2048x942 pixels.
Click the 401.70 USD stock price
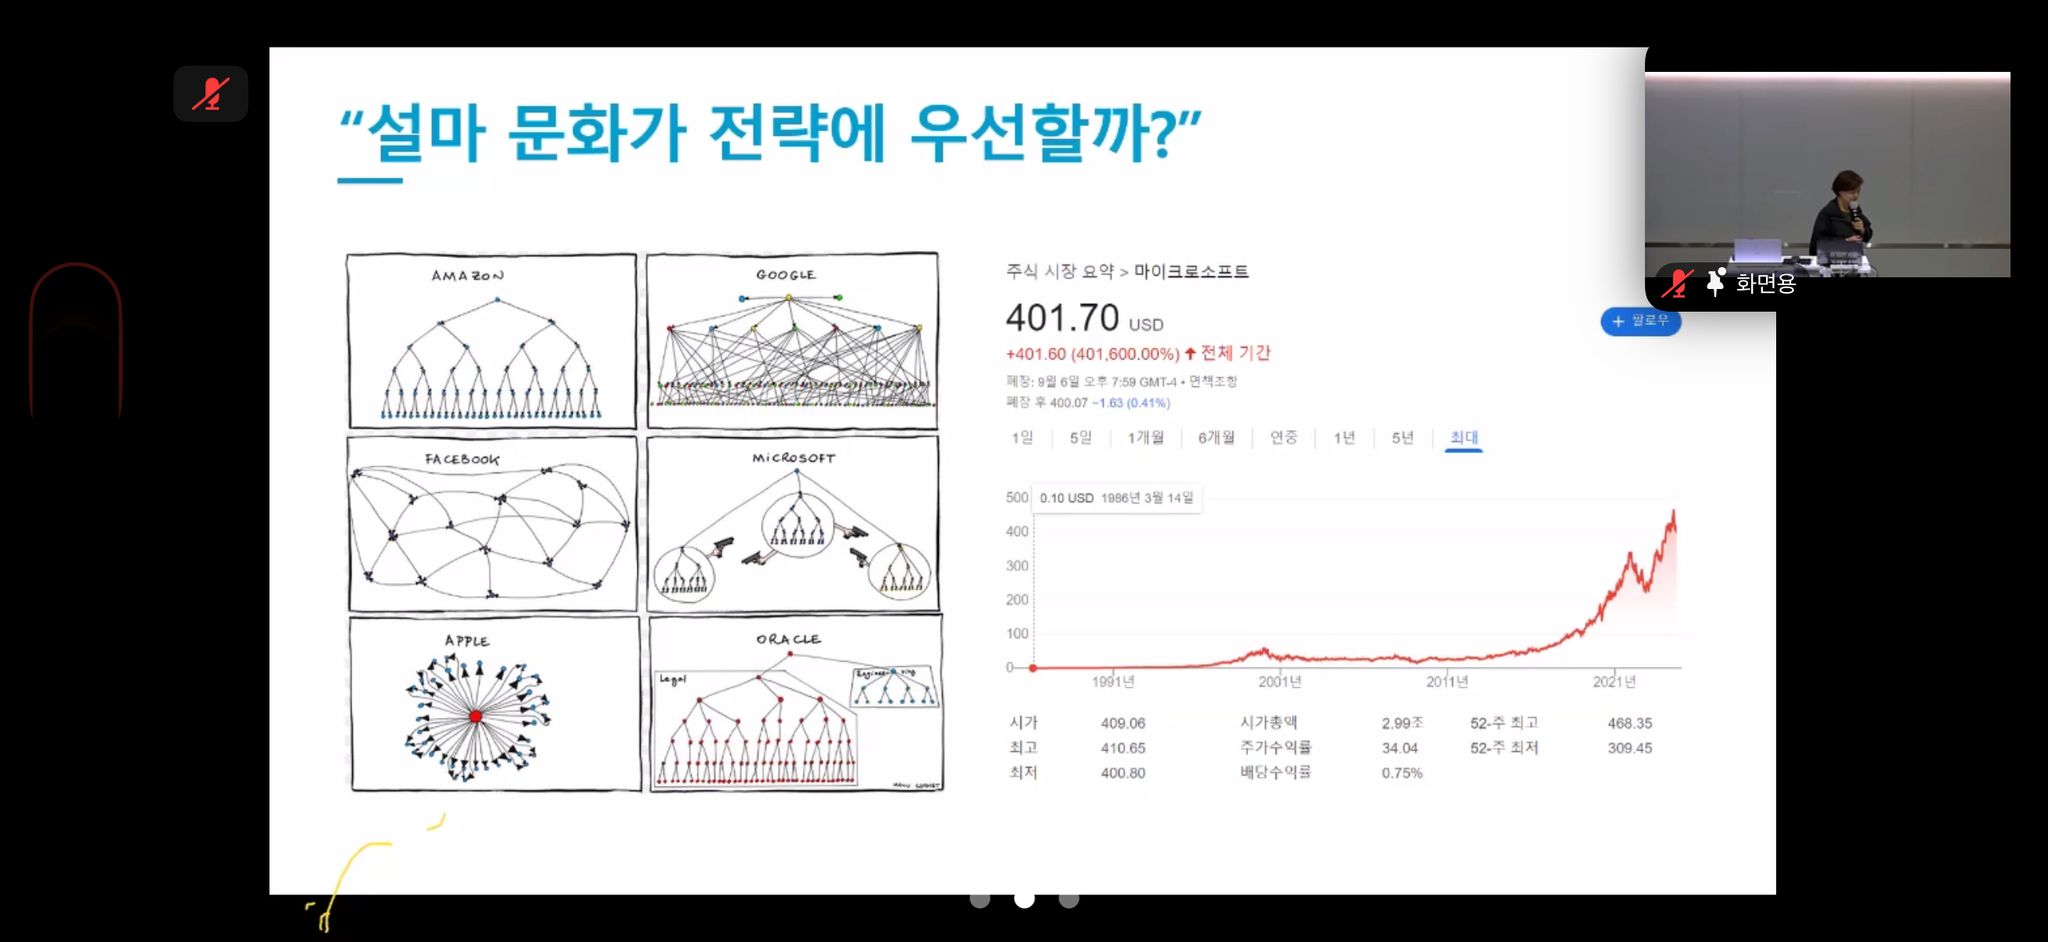(1084, 319)
